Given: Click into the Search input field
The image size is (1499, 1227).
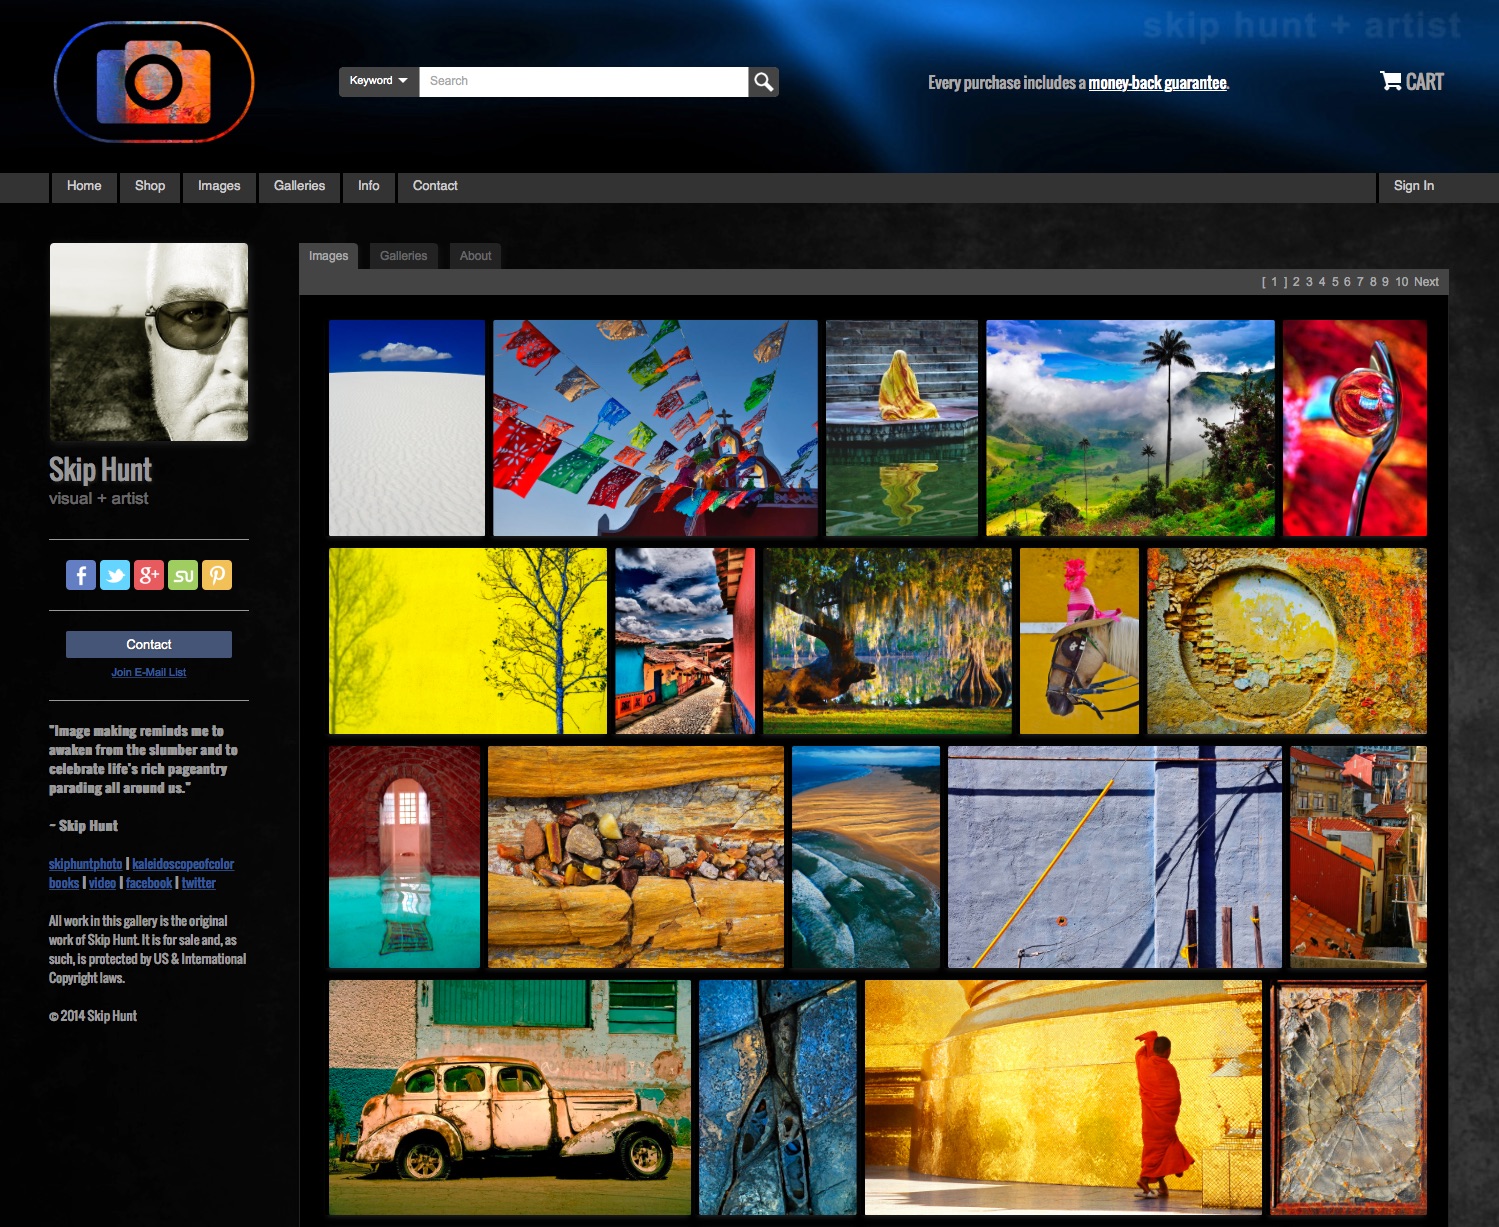Looking at the screenshot, I should pos(584,82).
